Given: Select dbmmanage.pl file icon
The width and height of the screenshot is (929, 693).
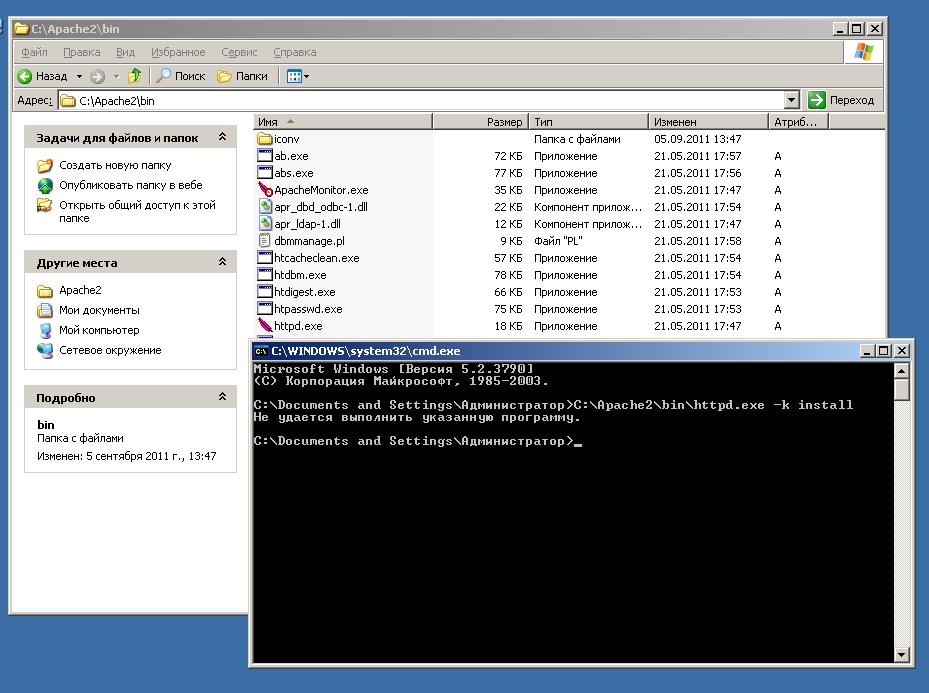Looking at the screenshot, I should pyautogui.click(x=265, y=241).
